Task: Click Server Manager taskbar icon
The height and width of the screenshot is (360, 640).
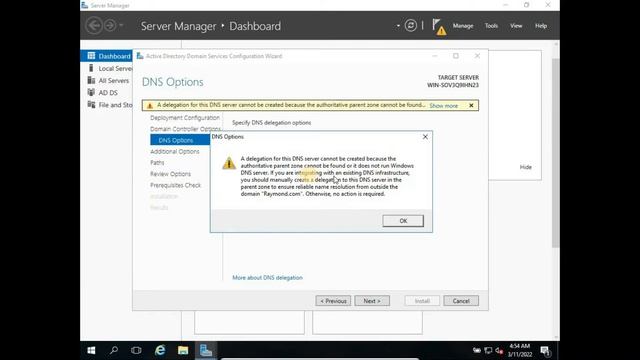Action: coord(206,350)
